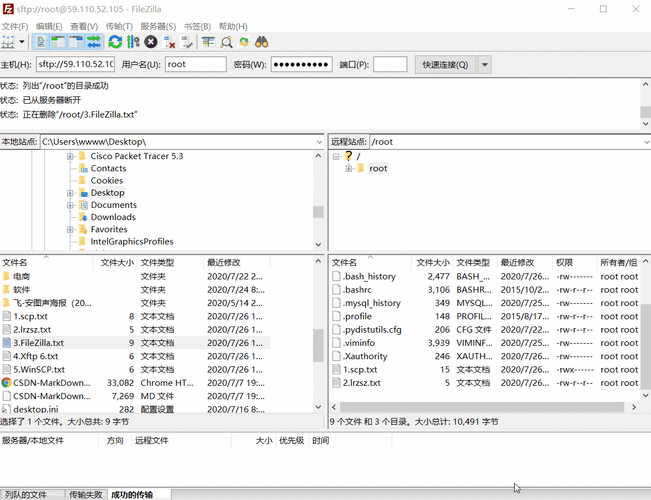Disconnect from the current server

pyautogui.click(x=169, y=42)
